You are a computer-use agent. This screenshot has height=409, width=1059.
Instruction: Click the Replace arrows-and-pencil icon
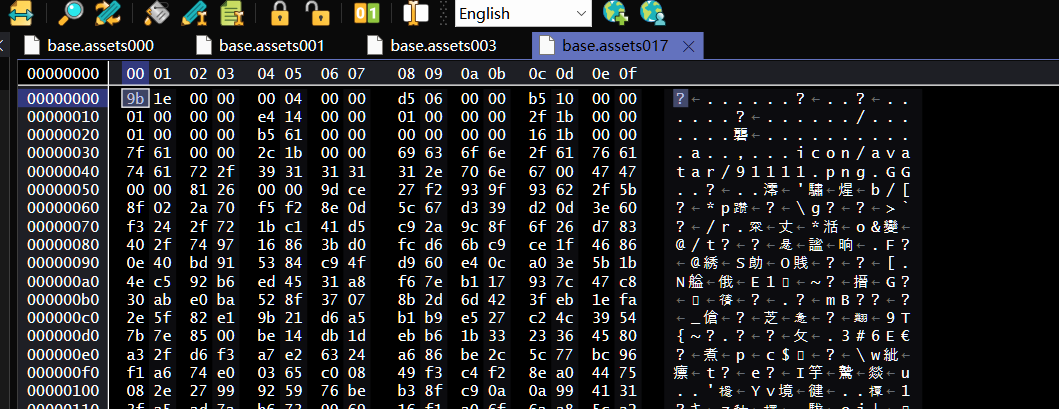pyautogui.click(x=107, y=13)
